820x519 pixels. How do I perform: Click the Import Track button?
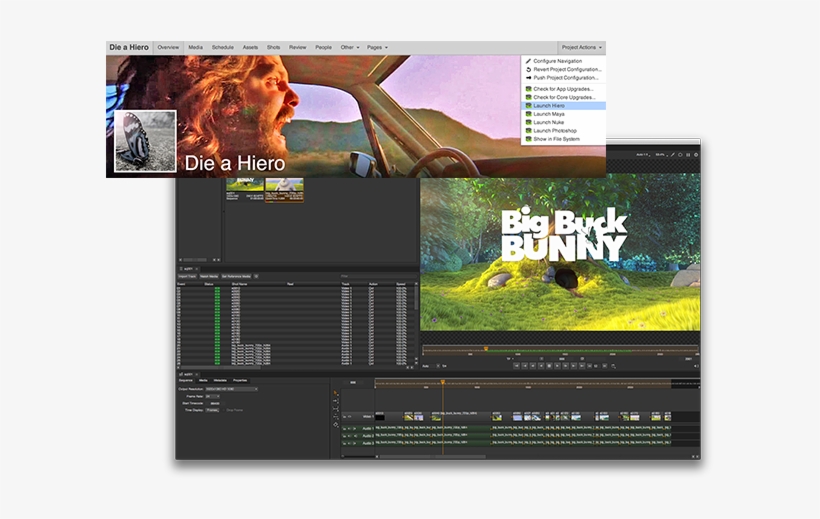(x=188, y=275)
